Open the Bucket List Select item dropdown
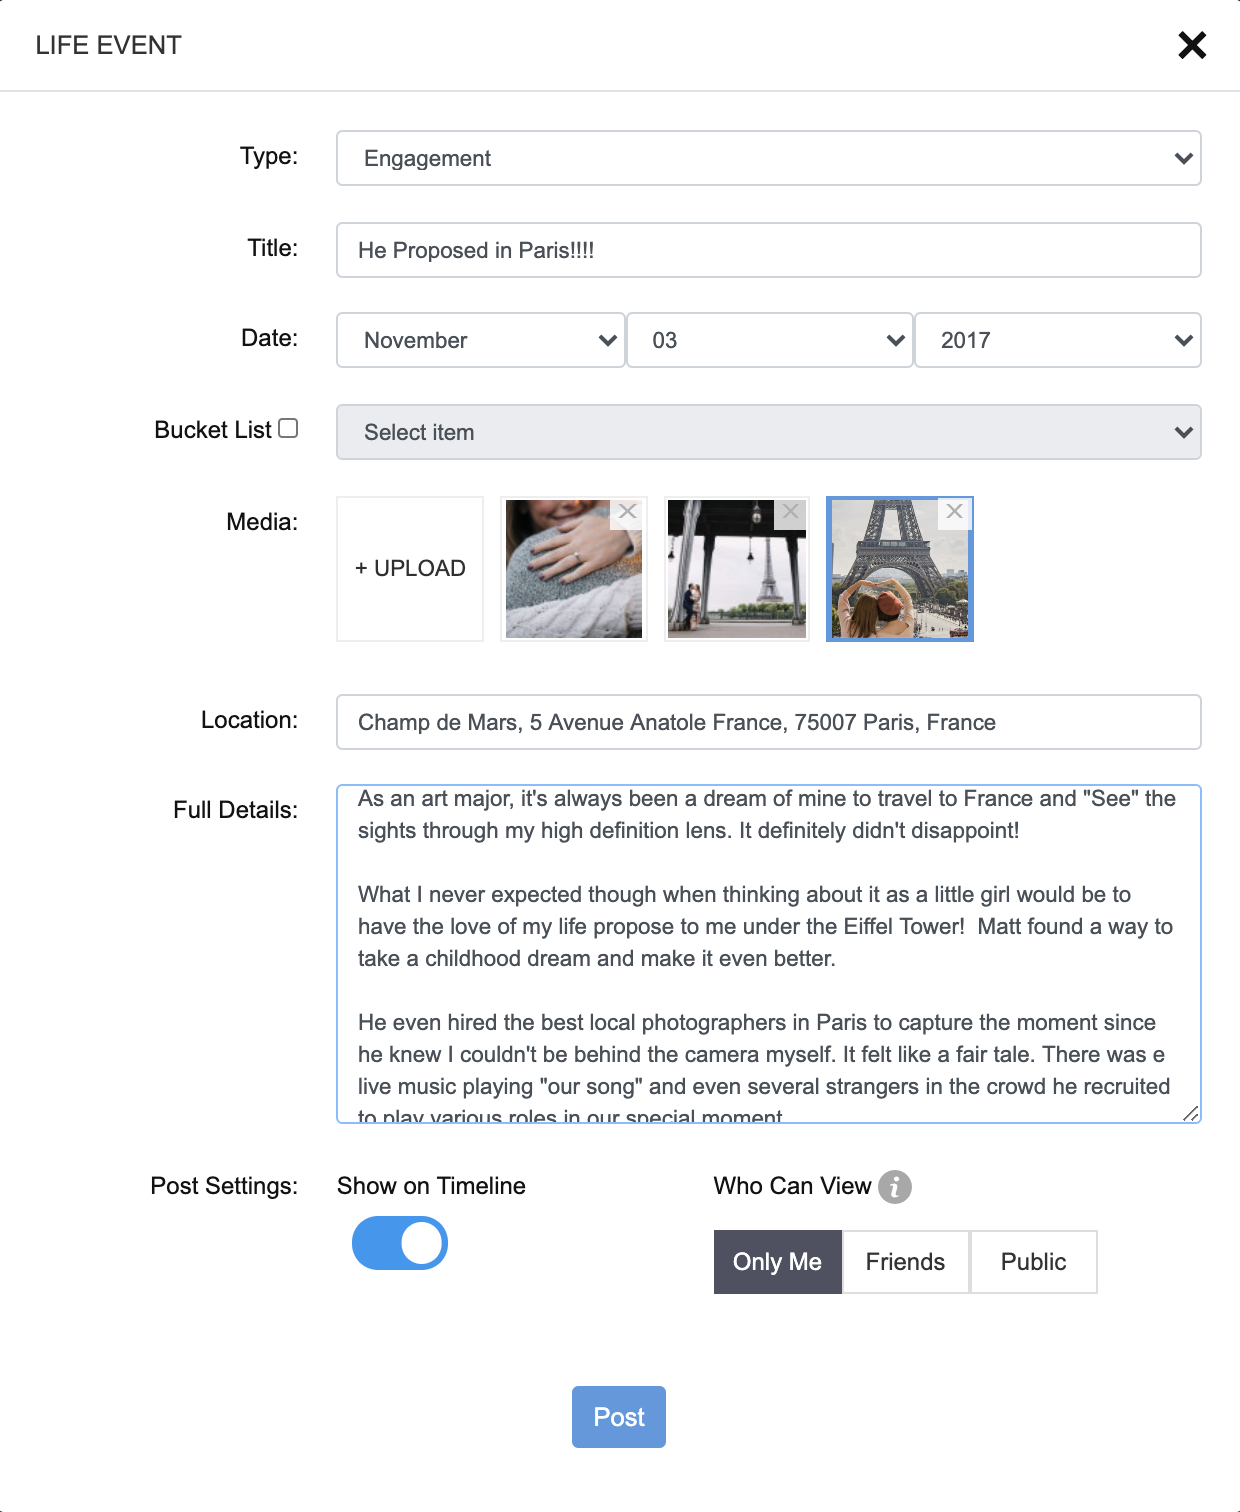 pyautogui.click(x=768, y=432)
